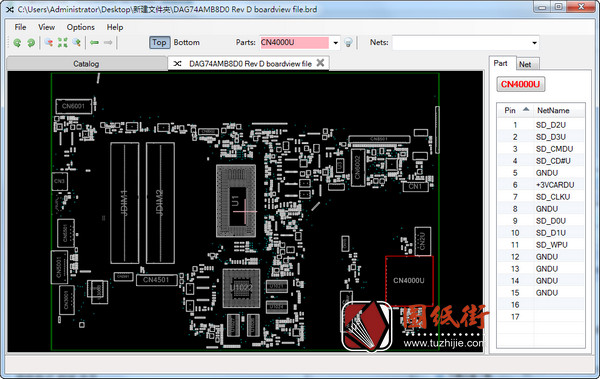The image size is (600, 379).
Task: Select CN4501 connector on the board
Action: [x=156, y=280]
